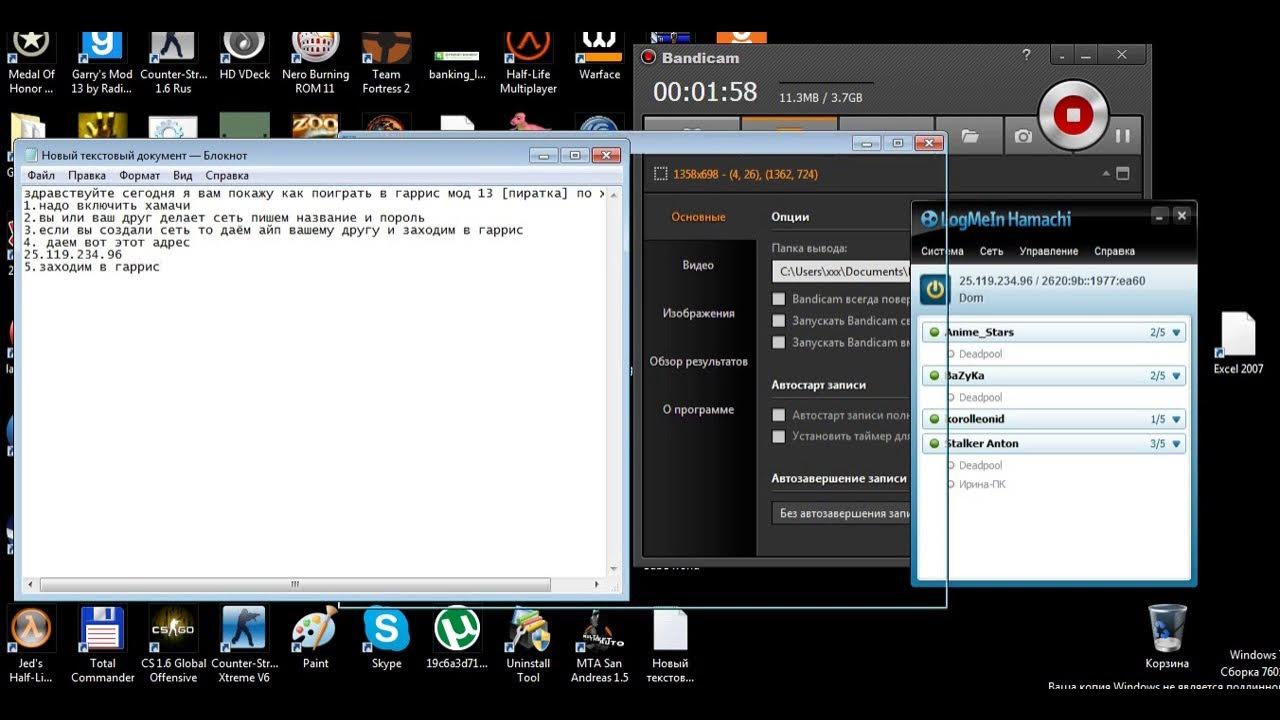Enable the 'Автостарт записи полн...' checkbox

(x=779, y=415)
